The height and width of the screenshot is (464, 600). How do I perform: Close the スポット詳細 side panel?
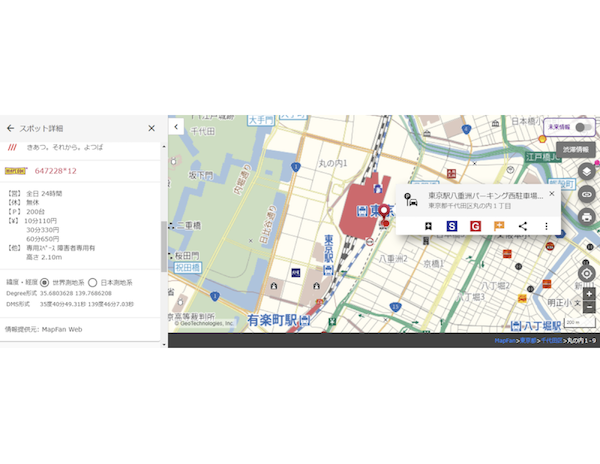(x=152, y=128)
